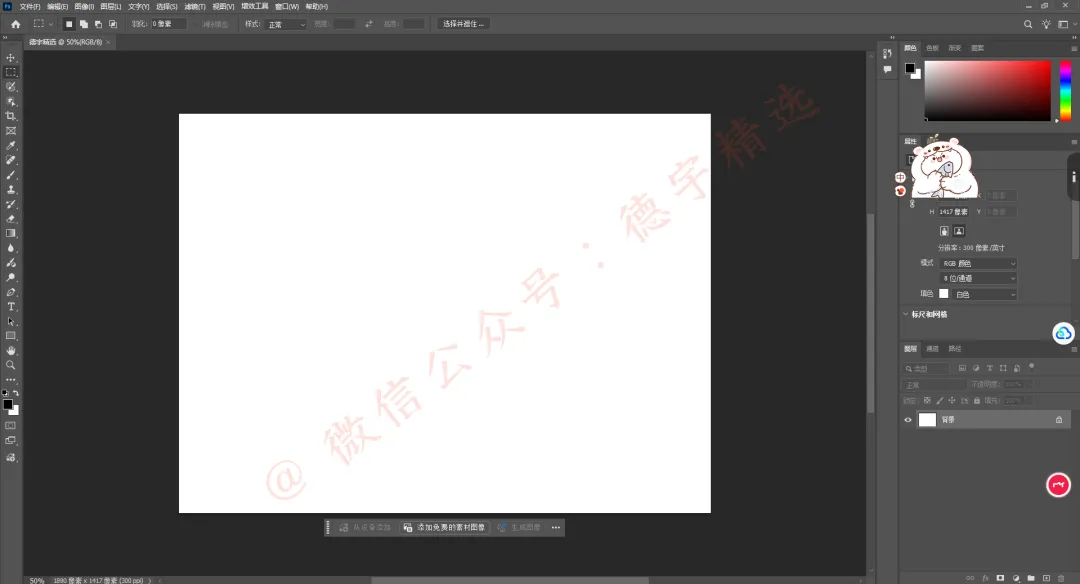Select the Move tool

click(x=11, y=58)
